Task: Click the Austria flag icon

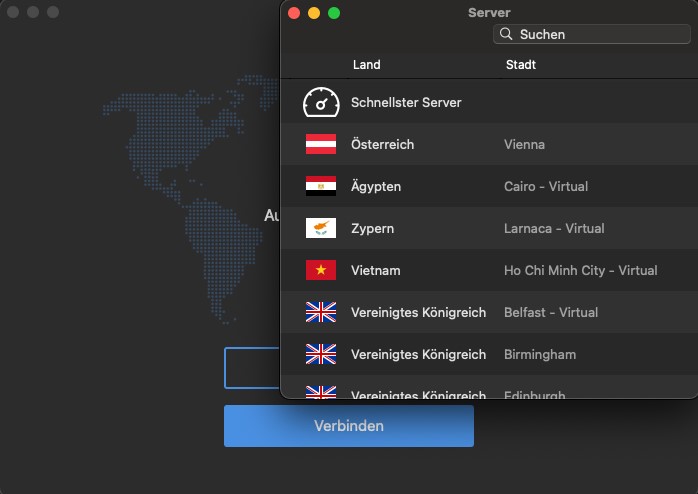Action: [321, 144]
